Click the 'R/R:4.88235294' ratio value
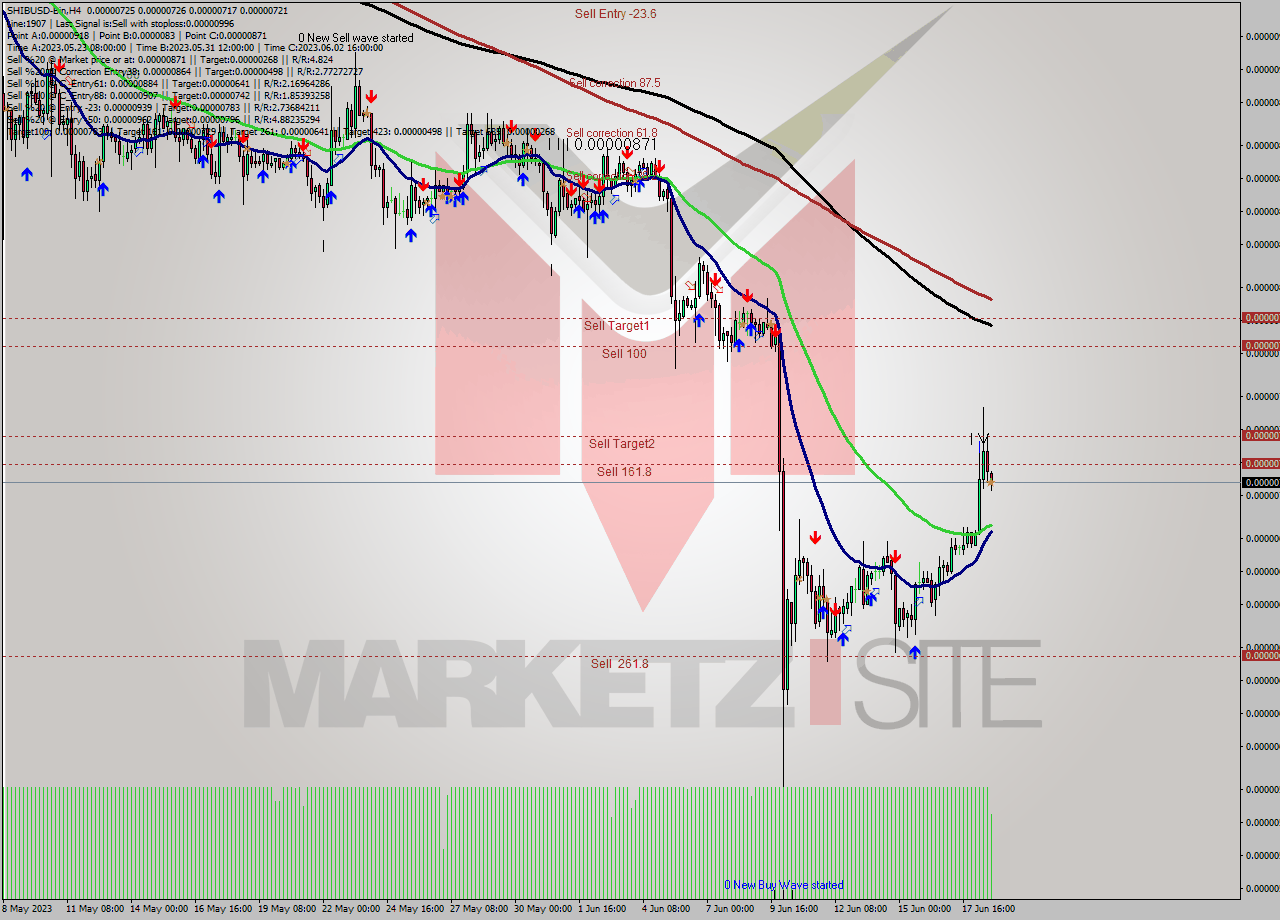The width and height of the screenshot is (1280, 920). click(x=287, y=120)
